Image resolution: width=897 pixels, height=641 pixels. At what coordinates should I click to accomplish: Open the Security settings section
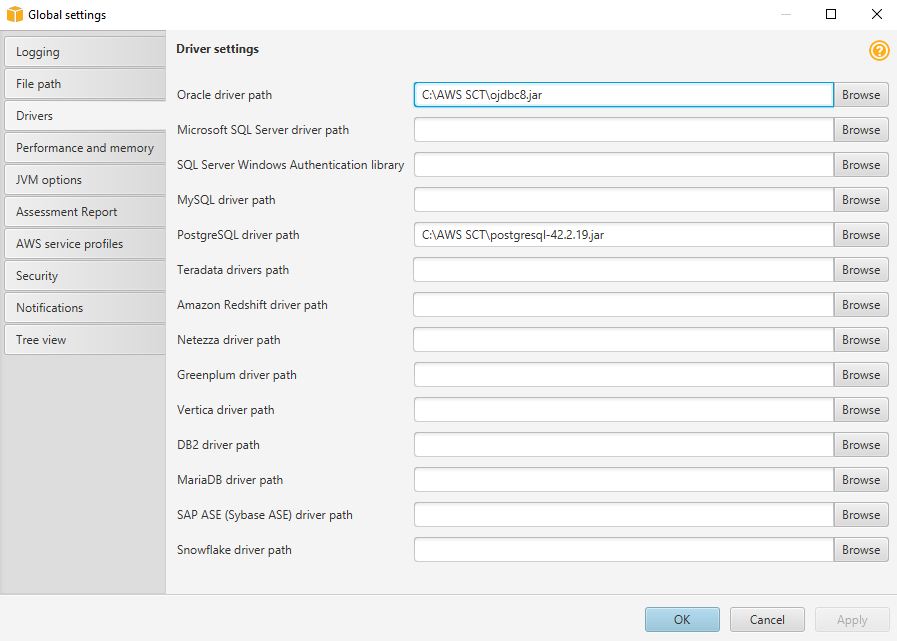point(84,275)
